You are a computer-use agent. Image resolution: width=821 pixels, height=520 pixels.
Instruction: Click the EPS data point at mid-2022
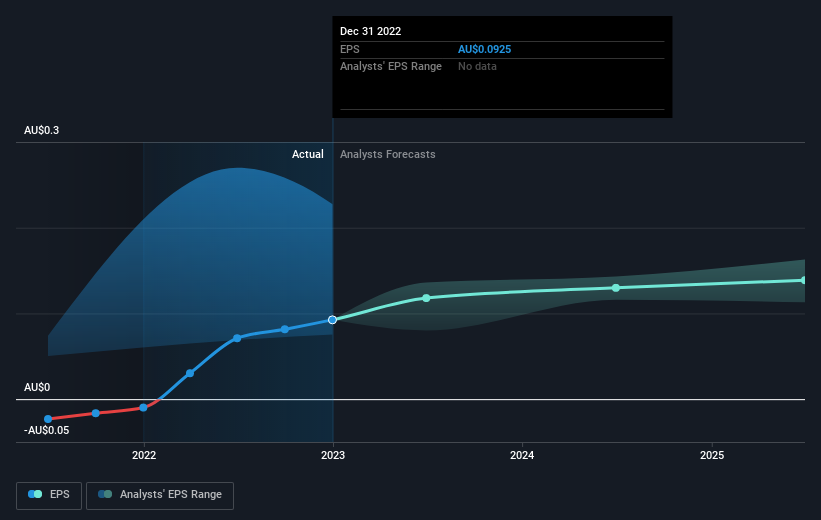point(237,338)
